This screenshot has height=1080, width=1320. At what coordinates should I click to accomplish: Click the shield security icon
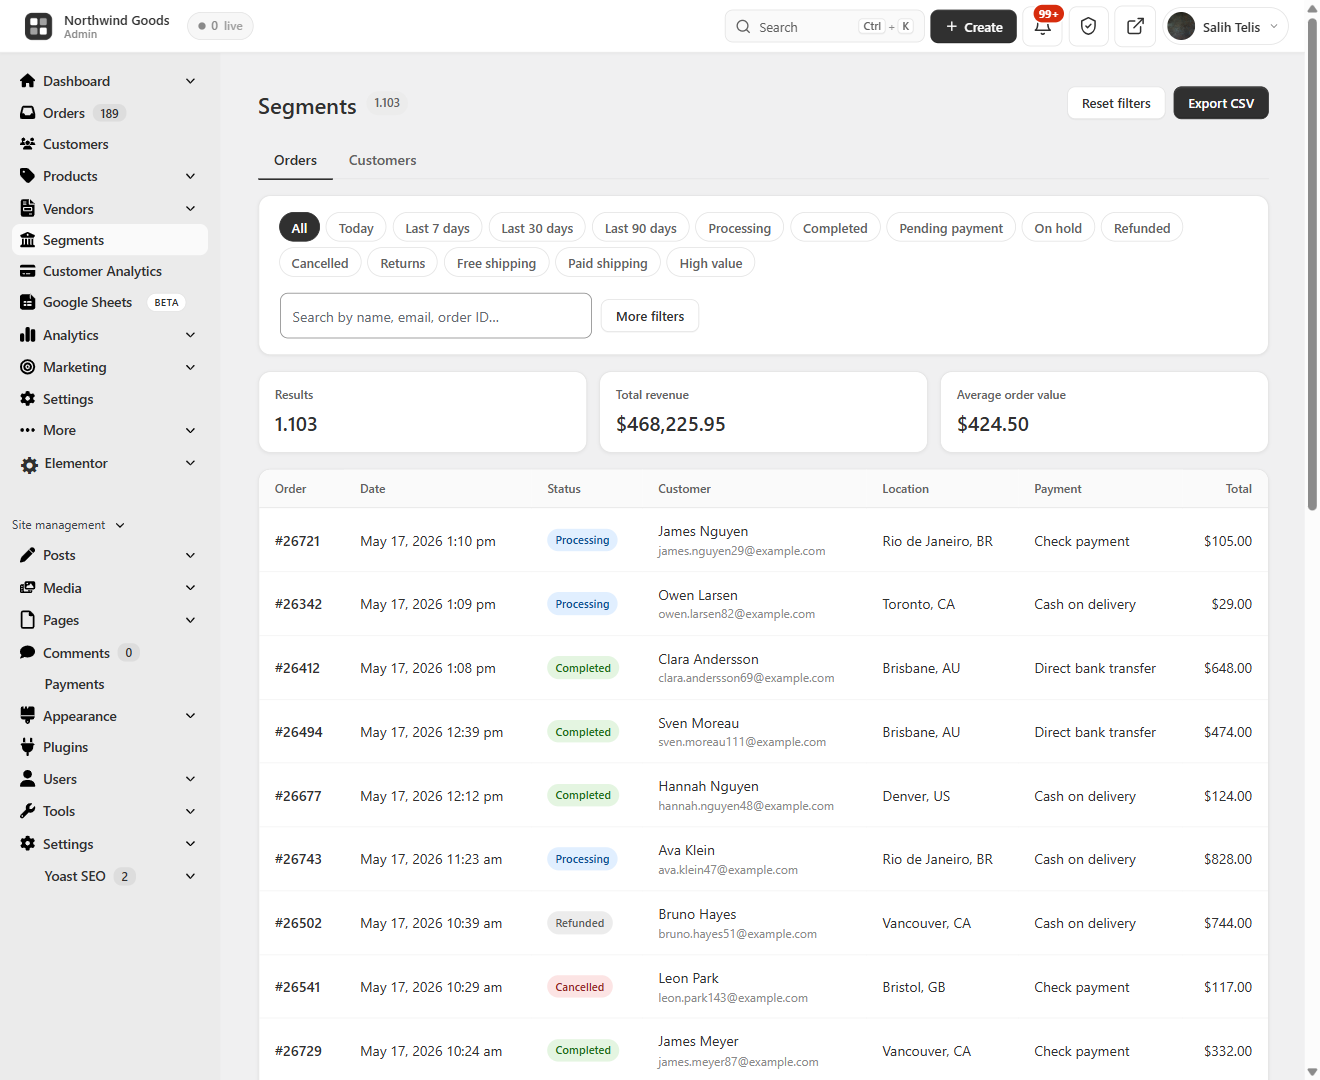tap(1089, 26)
